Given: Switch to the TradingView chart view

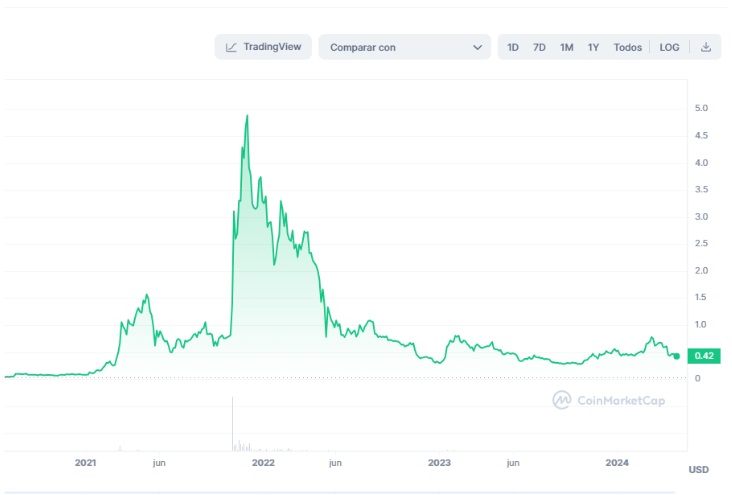Looking at the screenshot, I should tap(264, 47).
